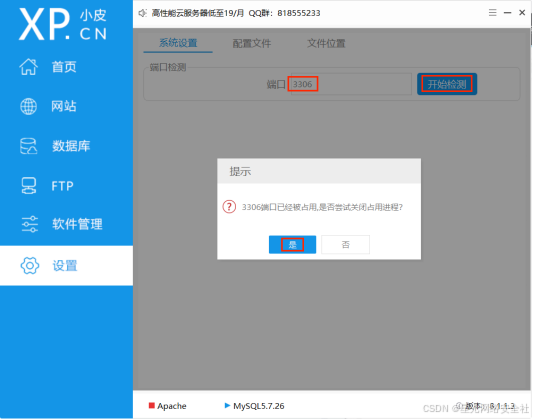Click the globe website icon
Viewport: 533px width, 420px height.
[29, 106]
